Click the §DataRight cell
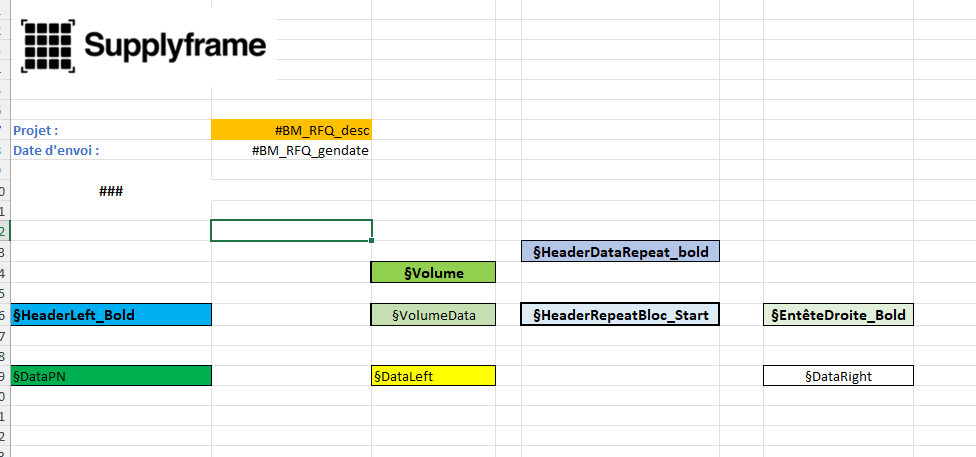976x457 pixels. coord(838,376)
